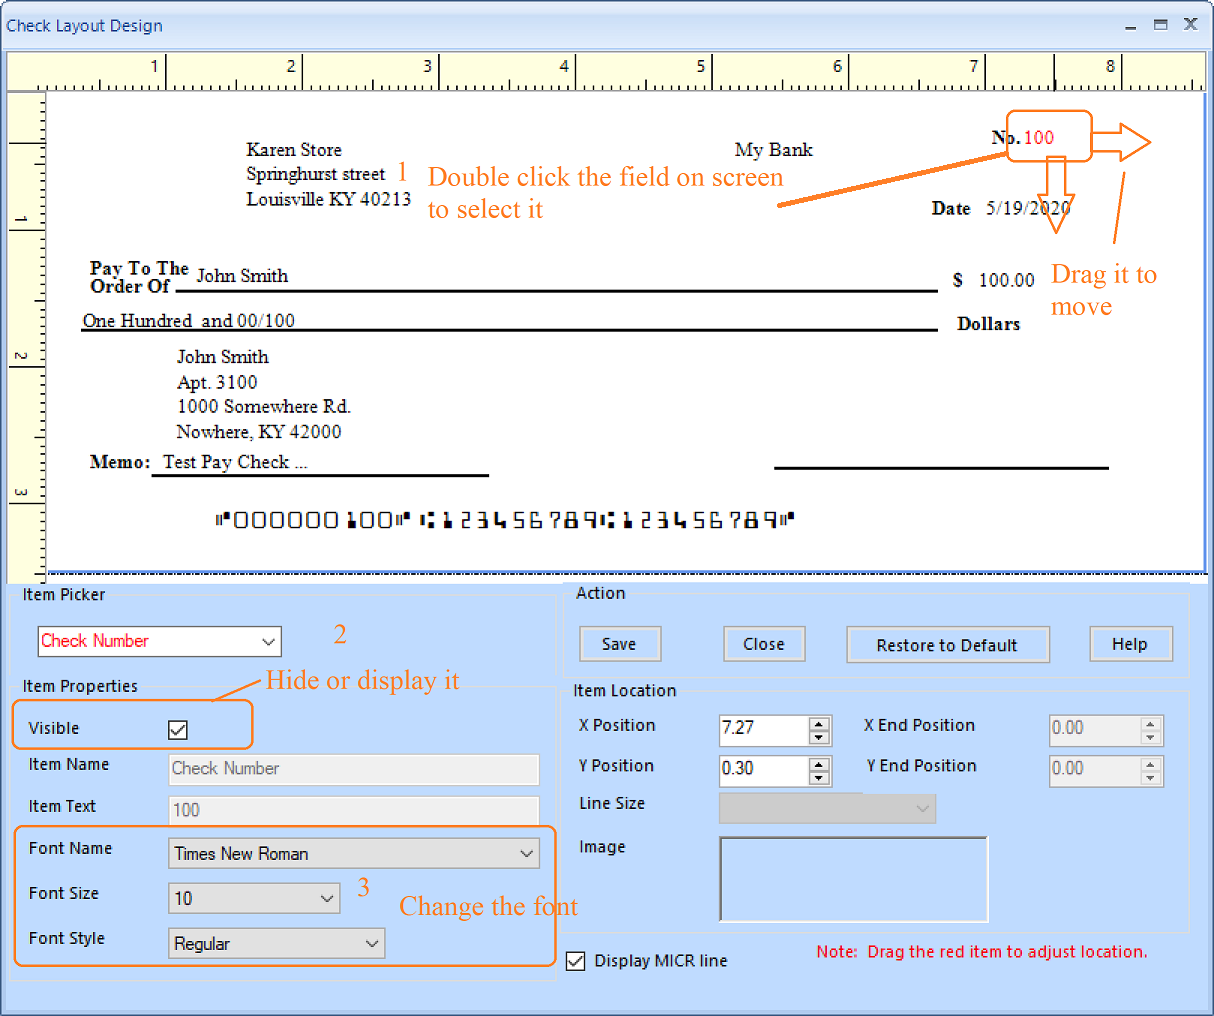Minimize the Check Layout Design window
1214x1016 pixels.
(x=1130, y=25)
